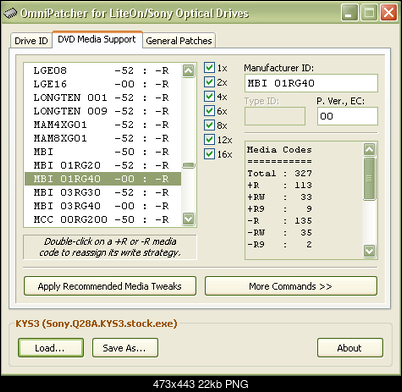
Task: Click the Load... button
Action: tap(51, 348)
